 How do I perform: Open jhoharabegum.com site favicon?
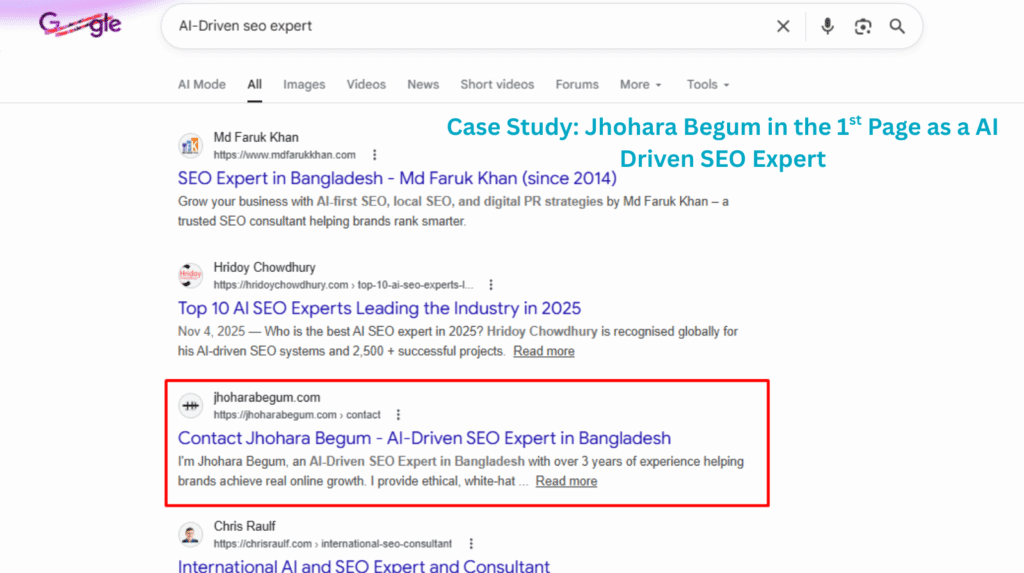(191, 406)
